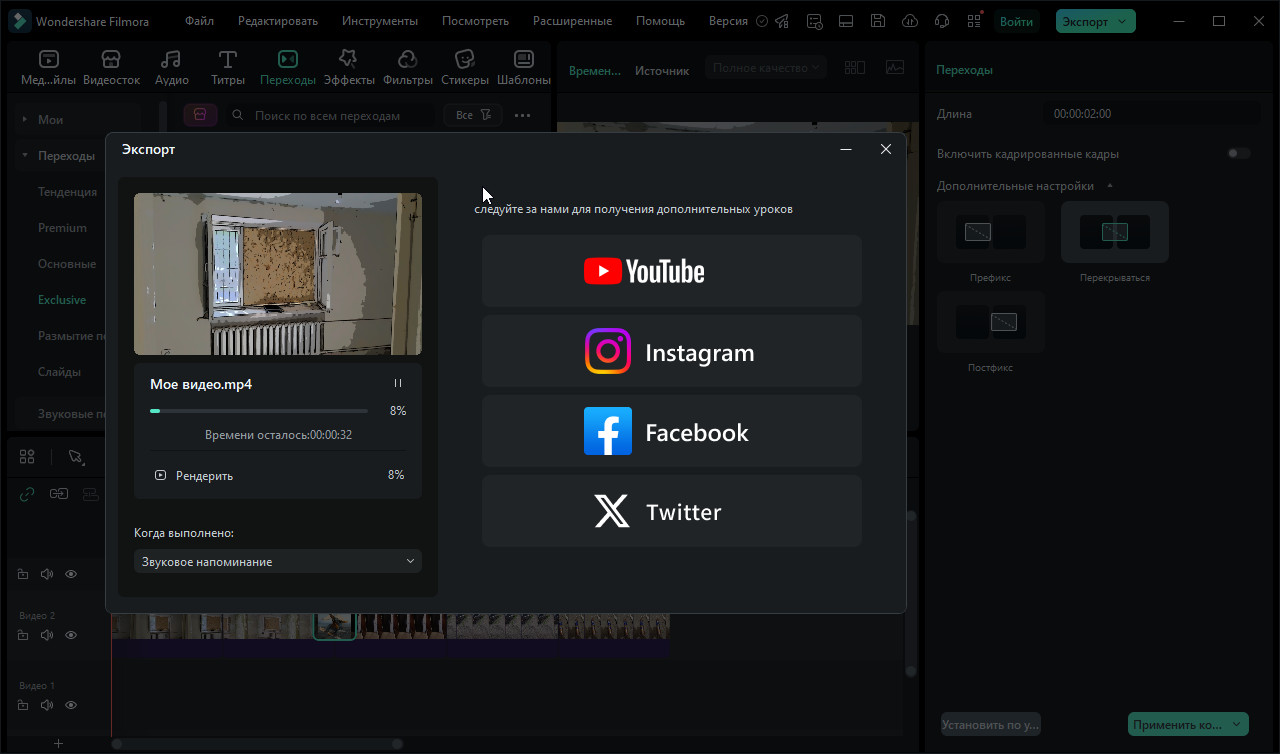
Task: Toggle Включить кадрированные кадры switch
Action: tap(1239, 154)
